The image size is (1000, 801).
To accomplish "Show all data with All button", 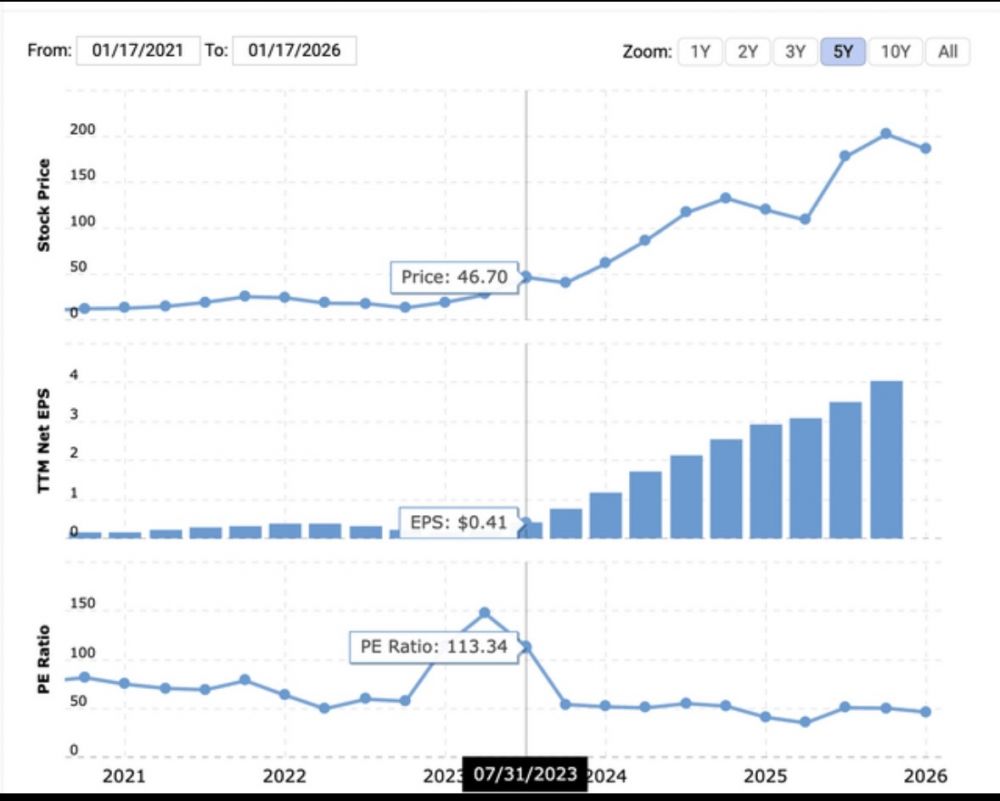I will (x=947, y=52).
